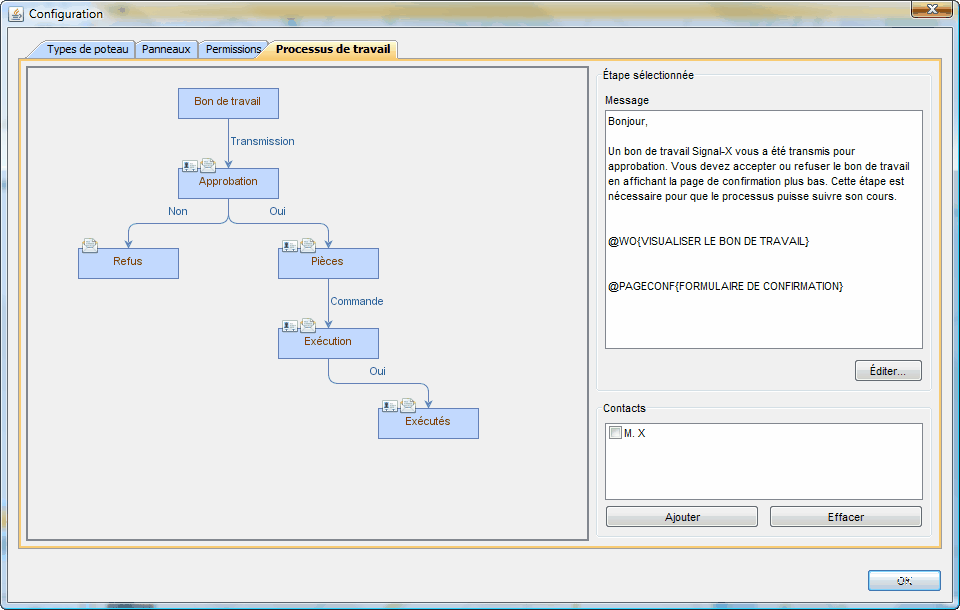Click the mail envelope icon above Refus
The image size is (960, 610).
[90, 245]
